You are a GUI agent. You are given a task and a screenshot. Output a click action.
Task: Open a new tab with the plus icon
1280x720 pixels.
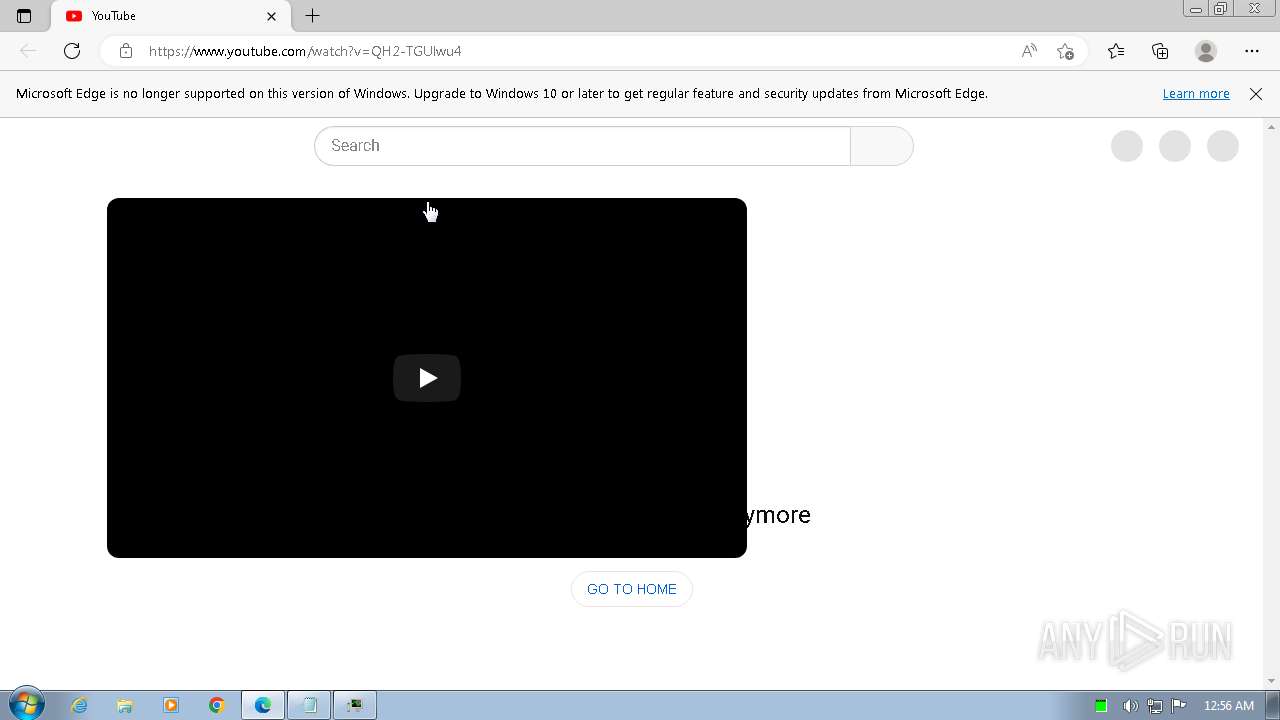coord(312,16)
